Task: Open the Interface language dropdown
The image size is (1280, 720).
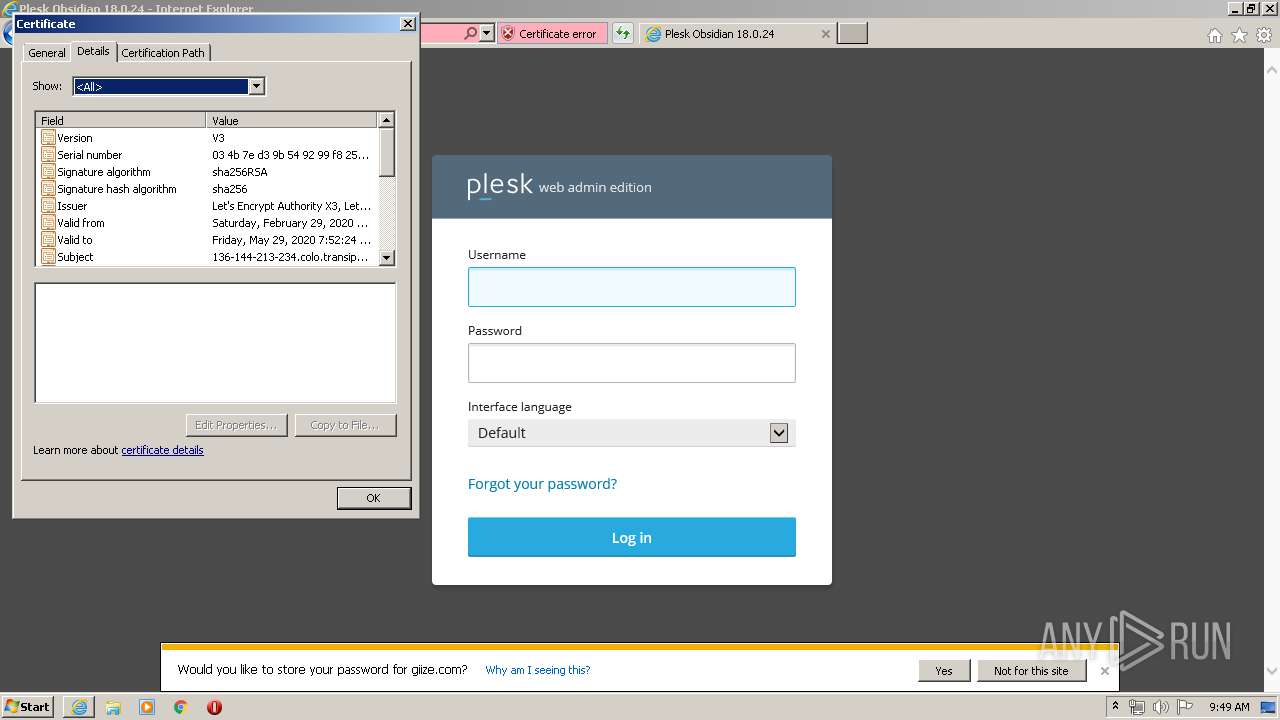Action: (x=632, y=433)
